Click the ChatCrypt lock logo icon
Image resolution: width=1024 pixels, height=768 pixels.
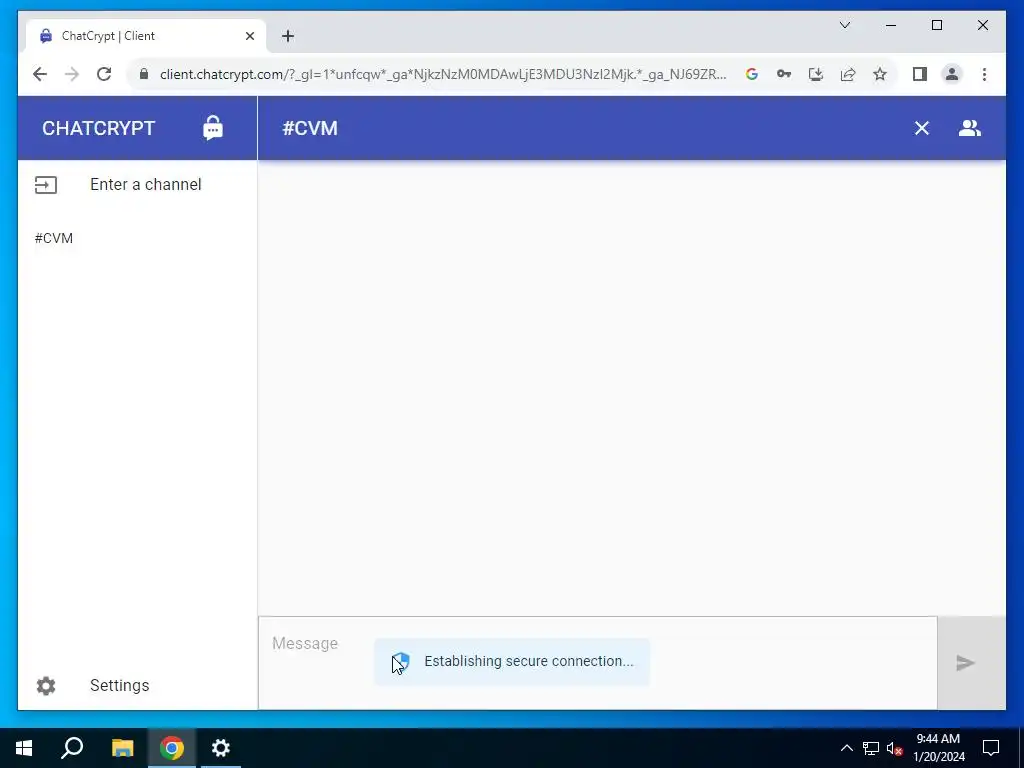pos(213,128)
